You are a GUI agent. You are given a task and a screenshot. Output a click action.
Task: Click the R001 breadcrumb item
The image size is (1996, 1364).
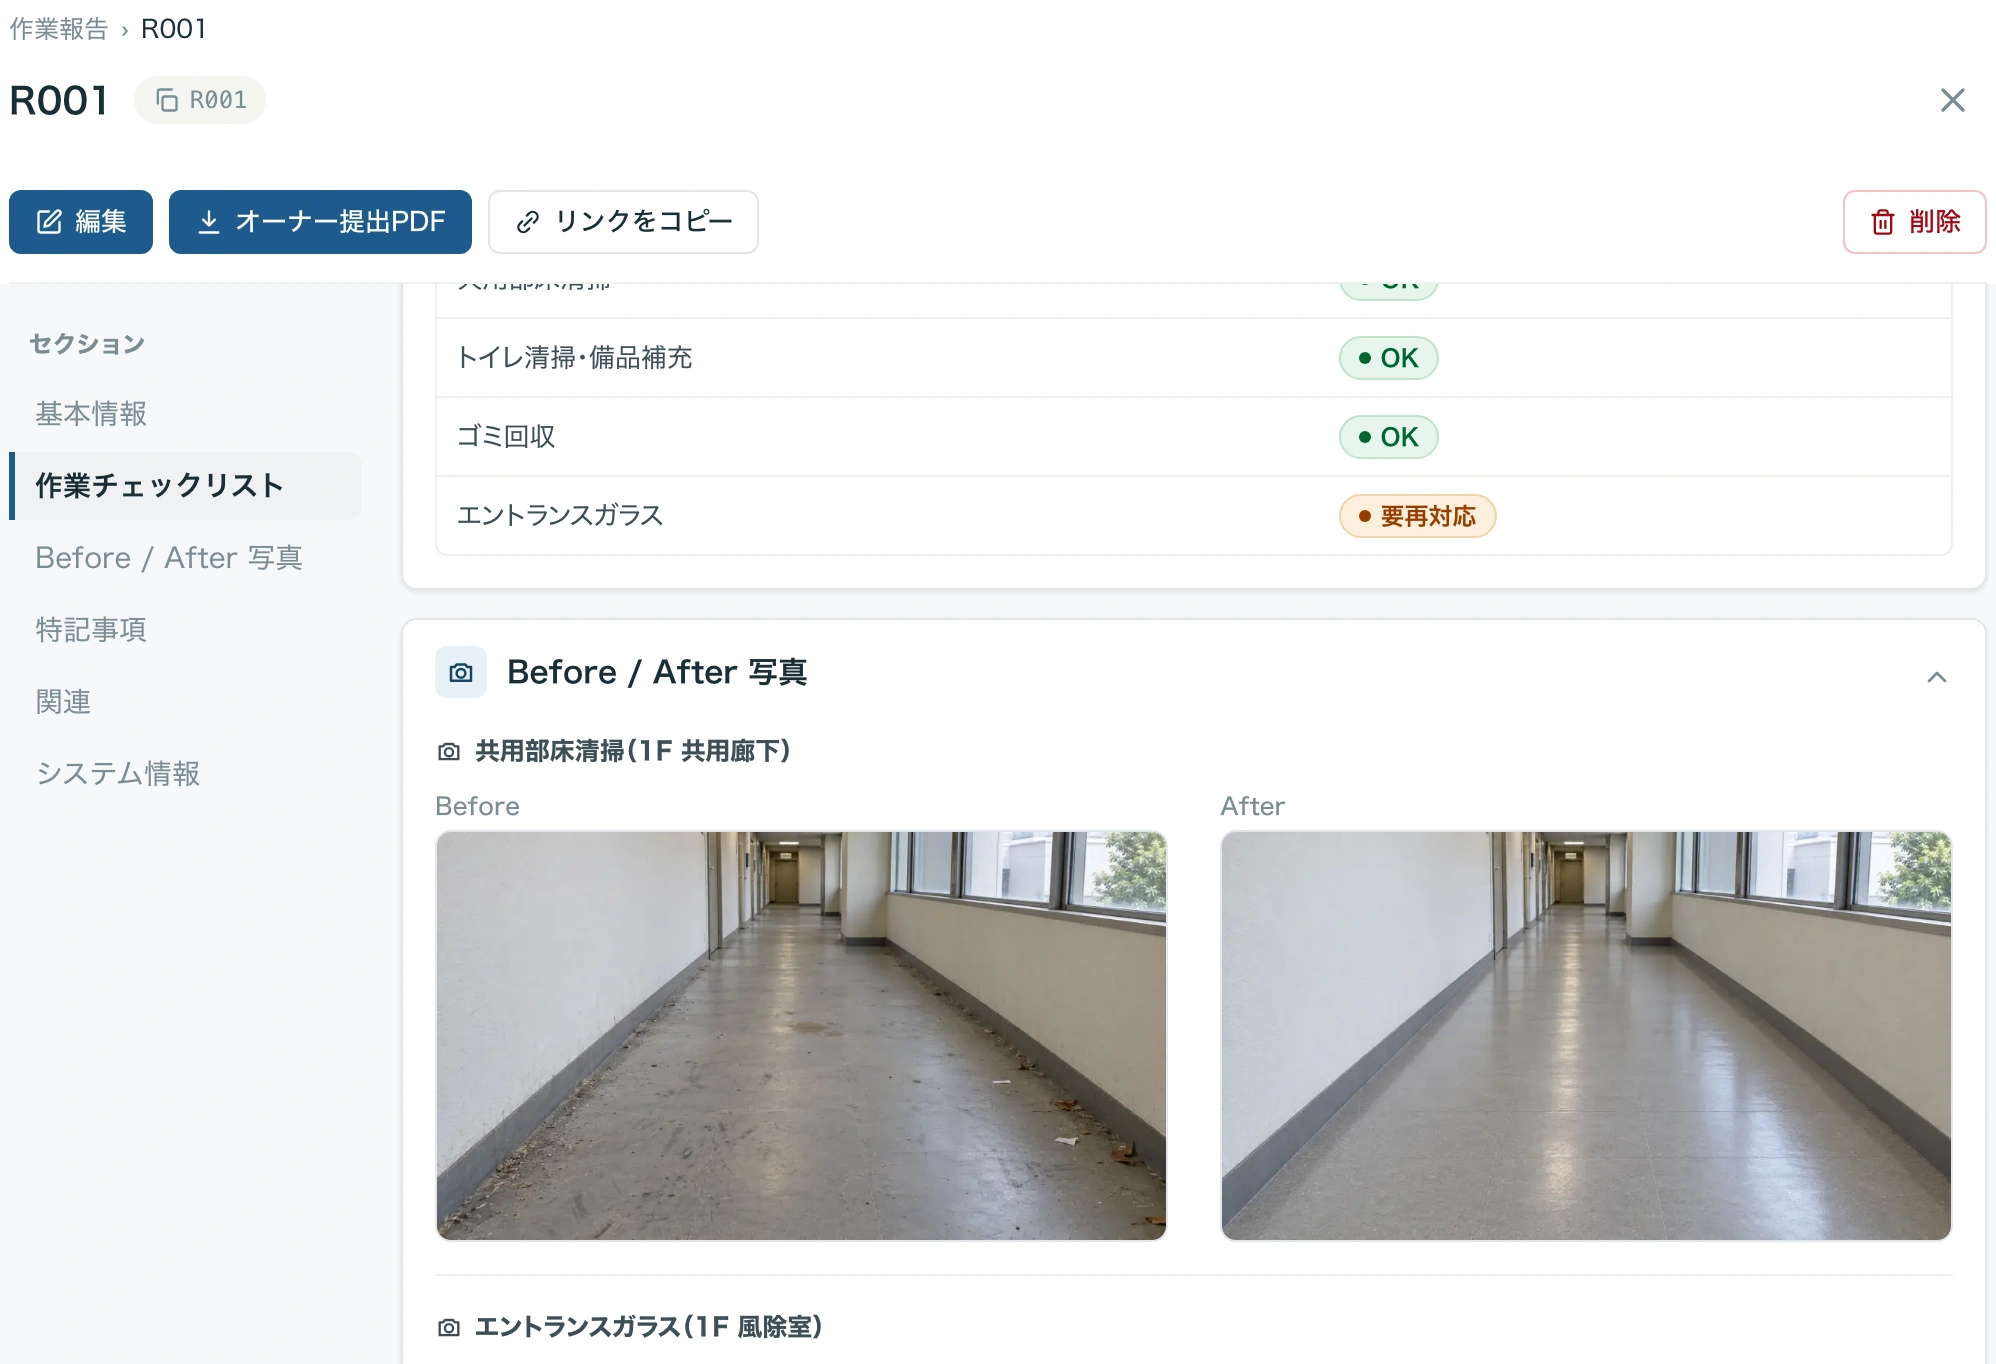pos(174,29)
